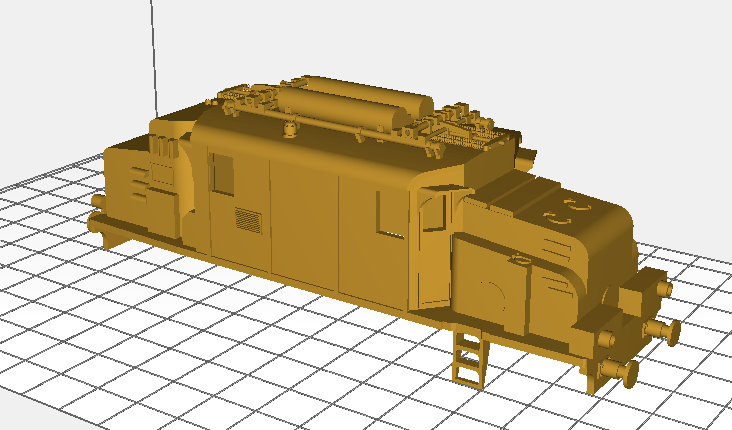The height and width of the screenshot is (430, 732).
Task: Click the square window beside the cab door
Action: pyautogui.click(x=391, y=214)
